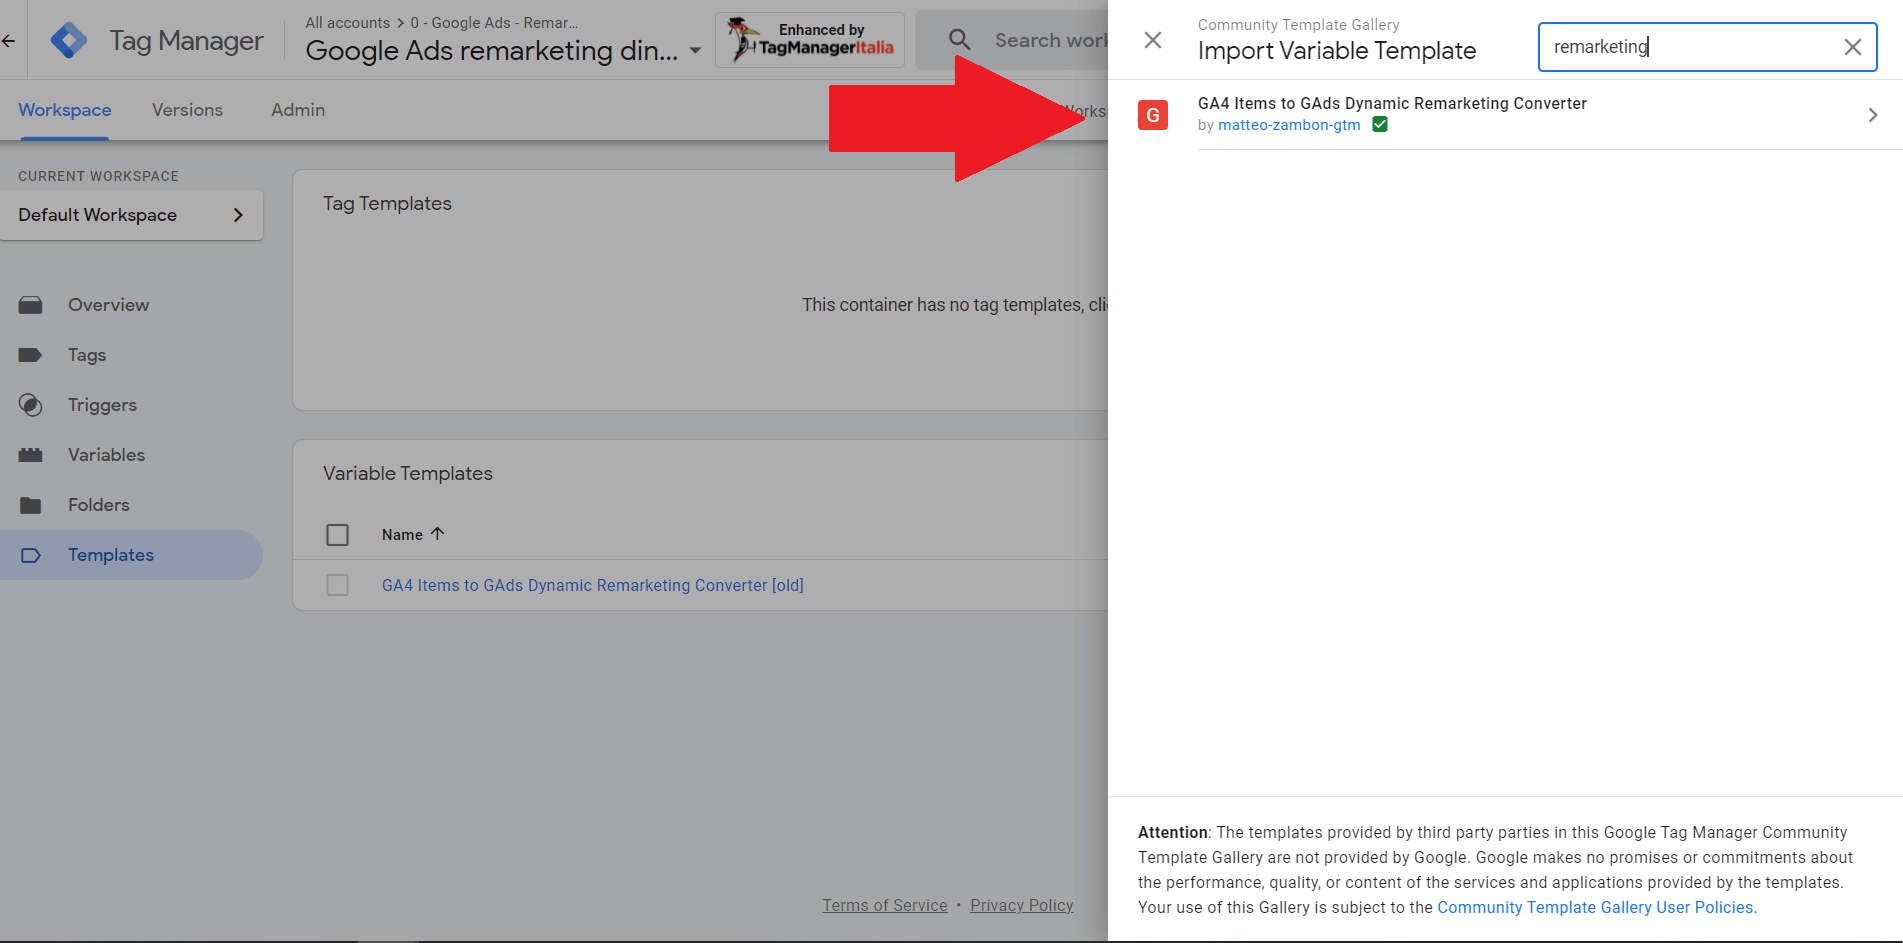Open the matteo-zambon-gtm author profile link
Image resolution: width=1903 pixels, height=943 pixels.
(1289, 125)
